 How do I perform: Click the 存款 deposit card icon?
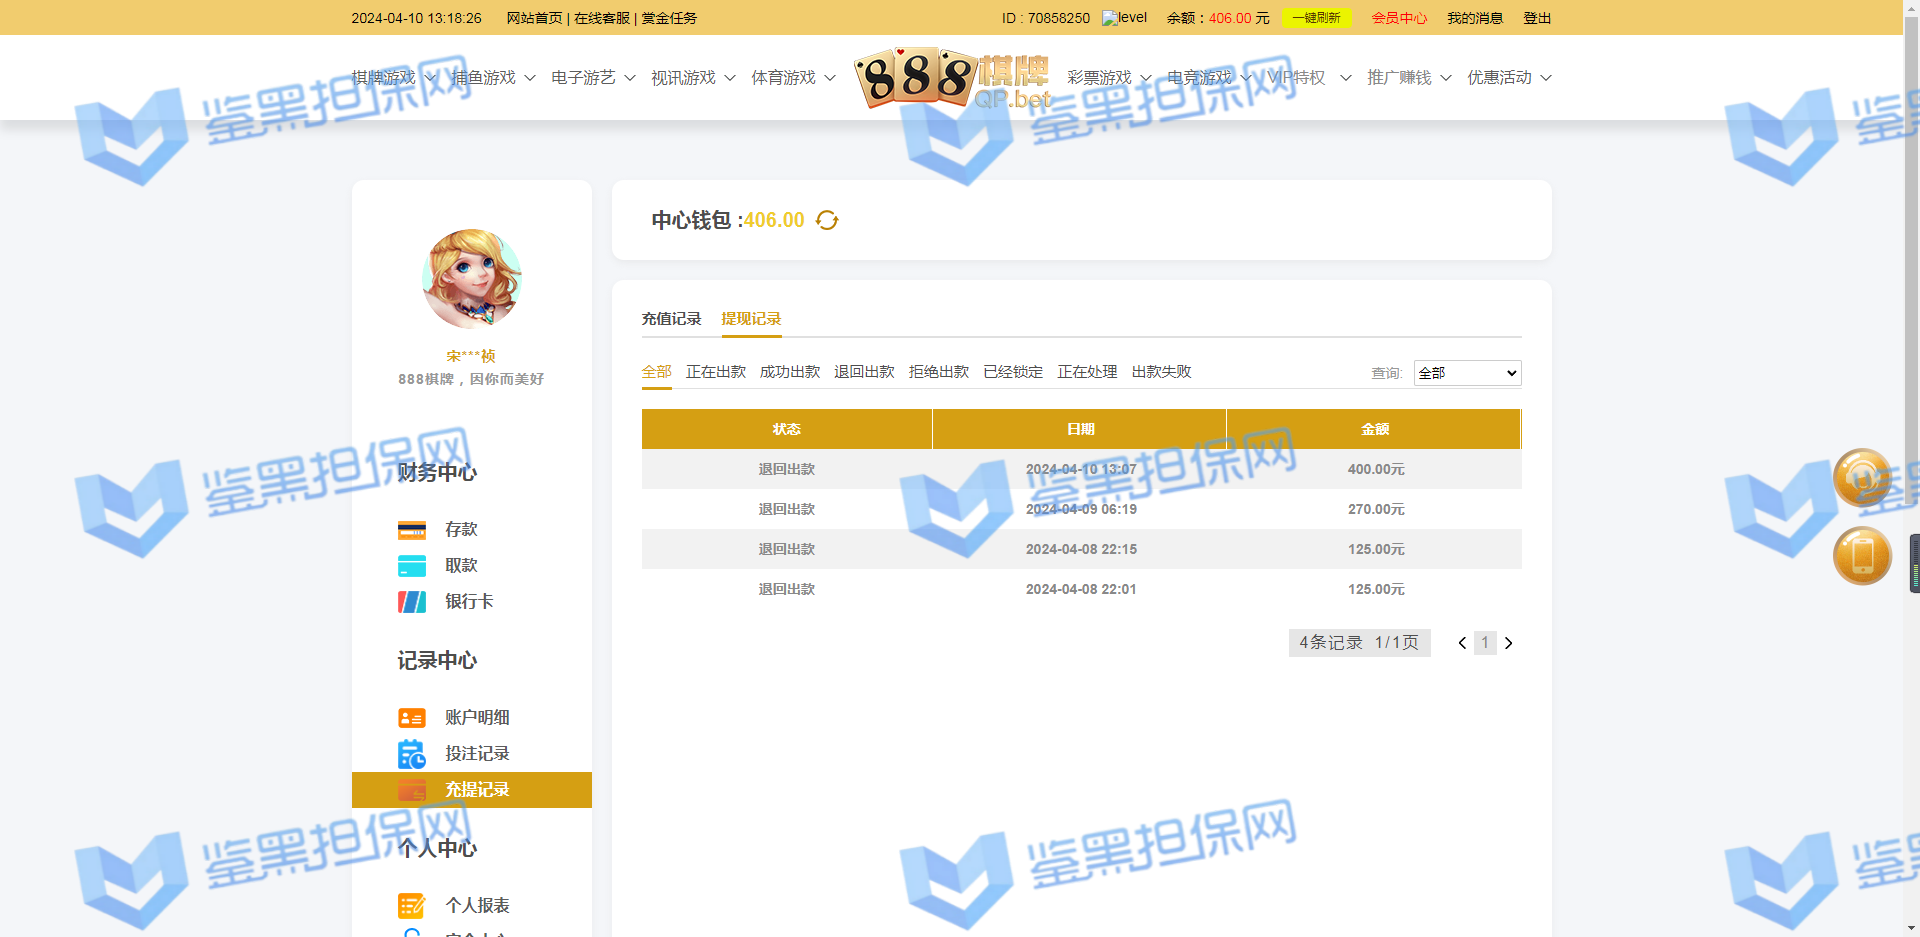click(412, 530)
